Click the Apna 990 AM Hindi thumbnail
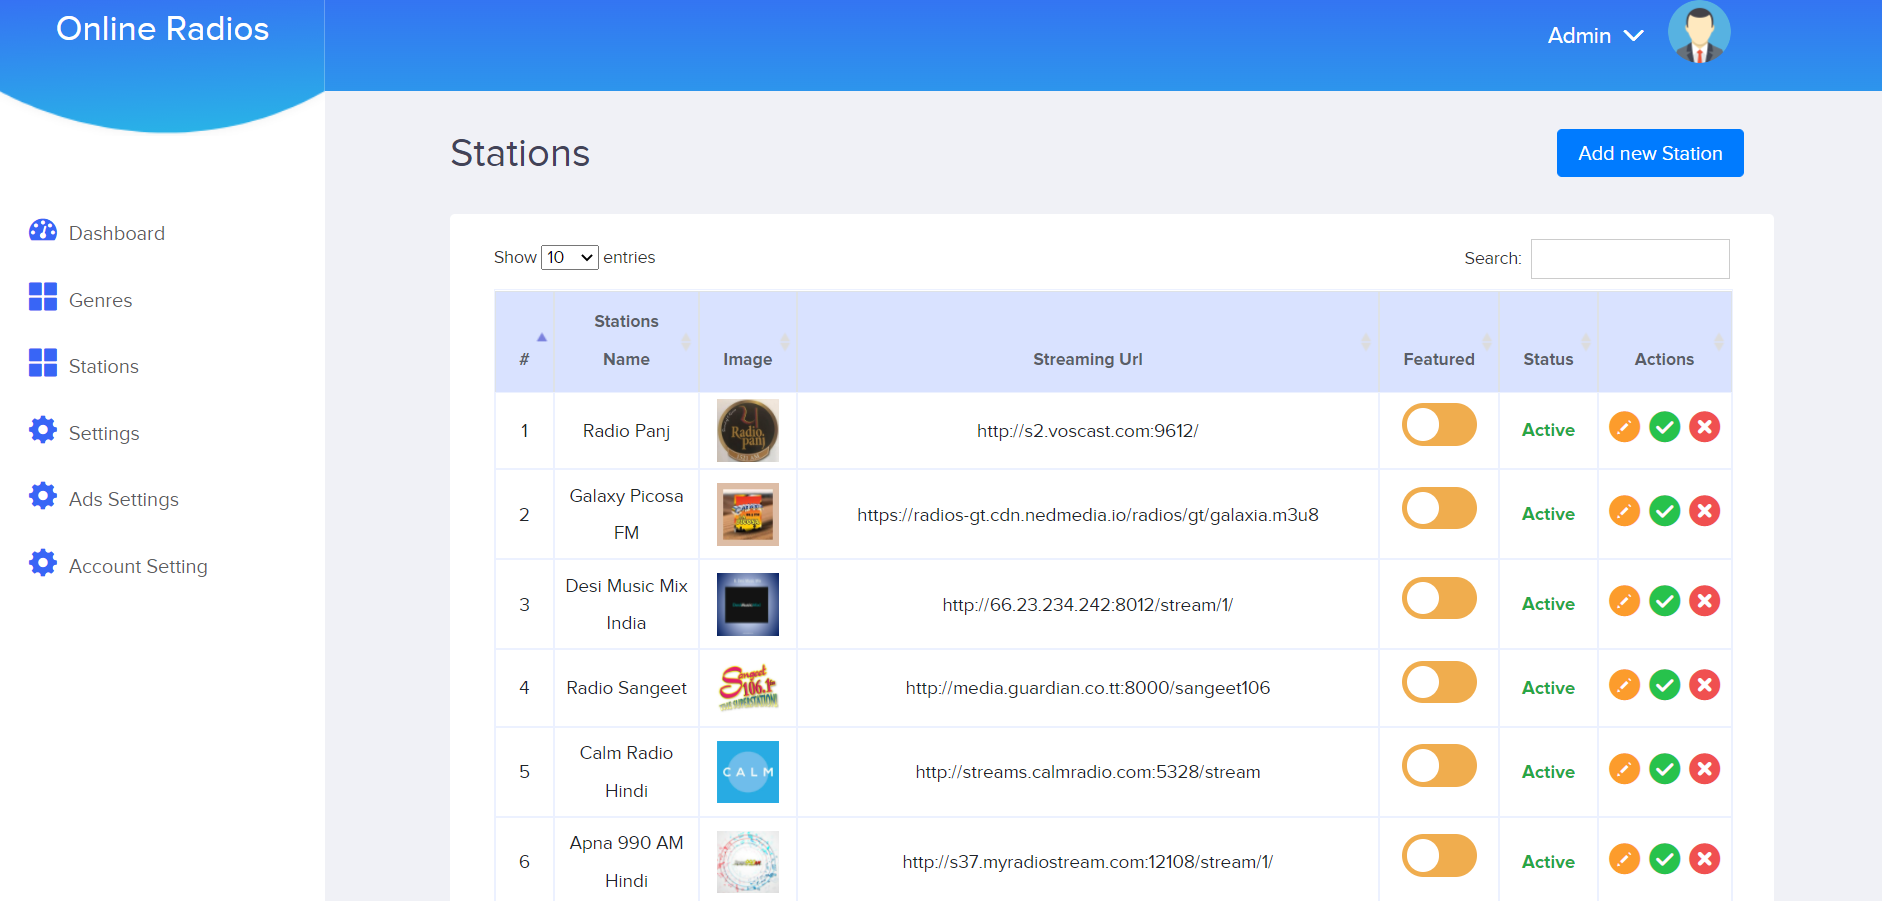Image resolution: width=1882 pixels, height=901 pixels. pyautogui.click(x=748, y=862)
